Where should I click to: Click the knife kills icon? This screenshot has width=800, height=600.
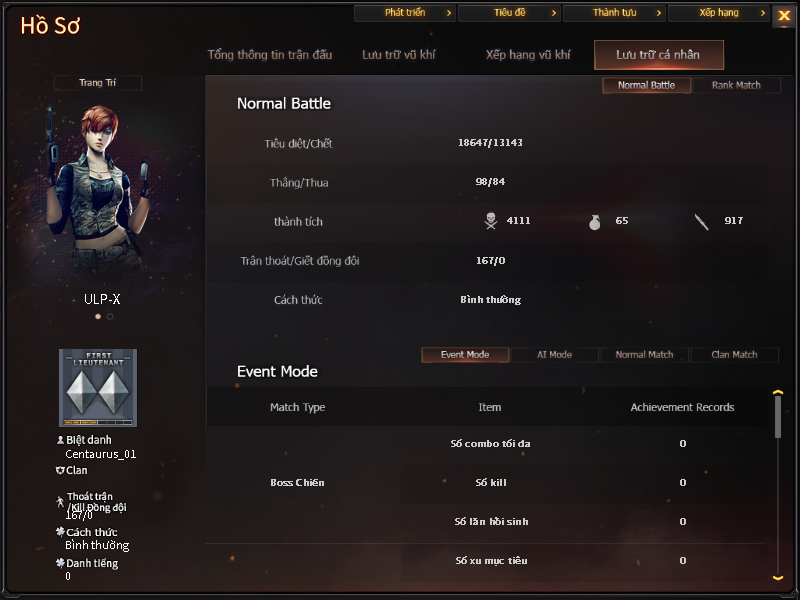[702, 222]
